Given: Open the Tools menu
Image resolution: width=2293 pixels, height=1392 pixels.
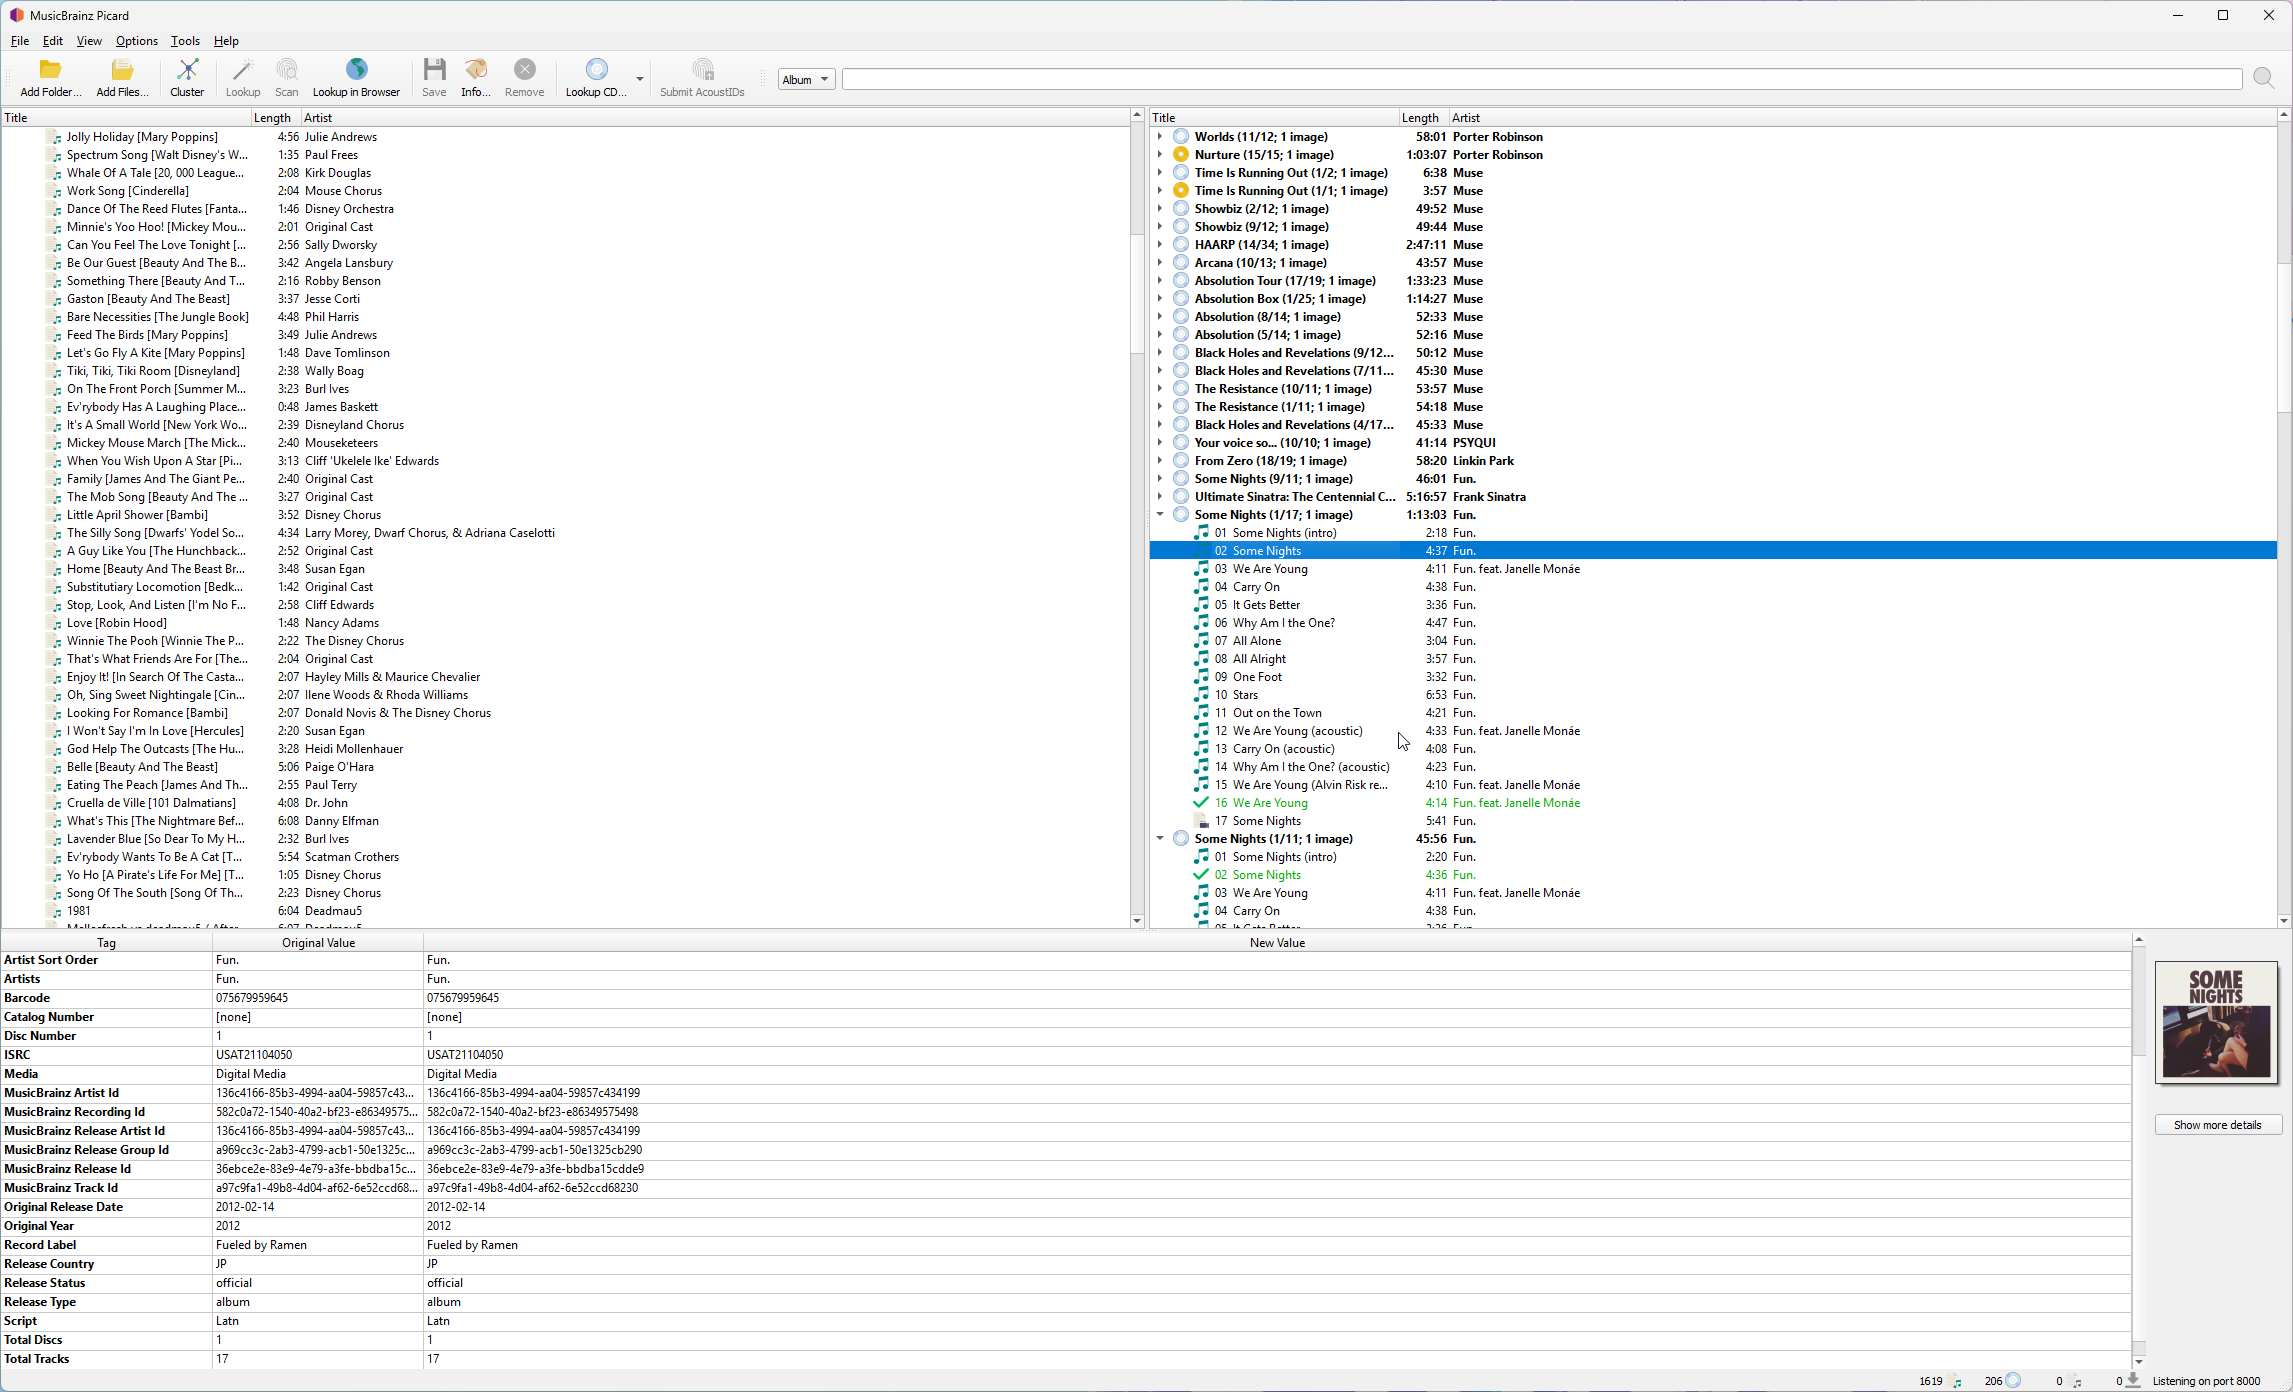Looking at the screenshot, I should tap(185, 41).
